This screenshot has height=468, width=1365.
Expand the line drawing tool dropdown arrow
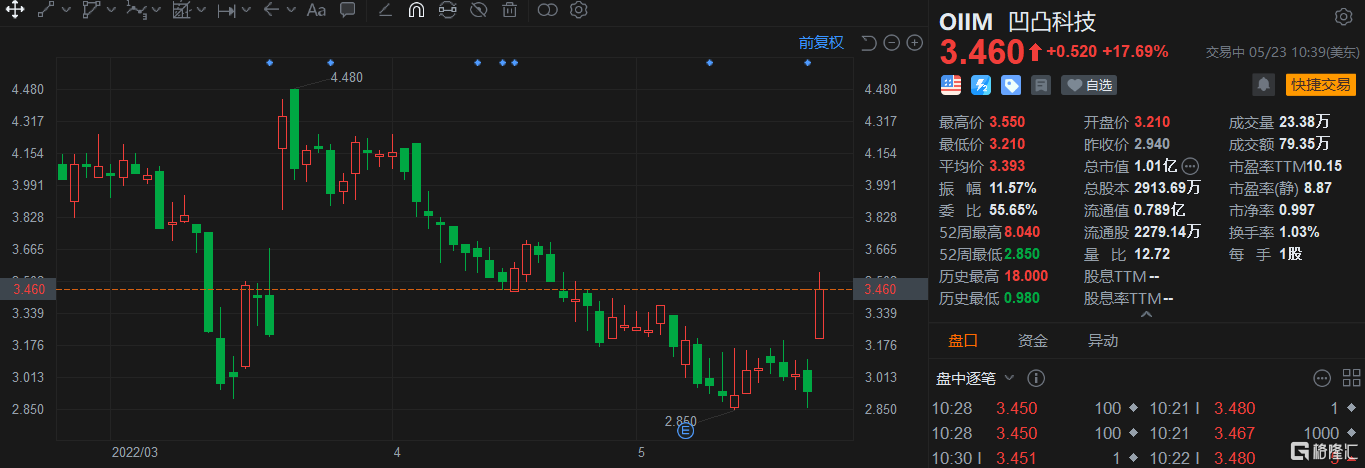[x=65, y=11]
